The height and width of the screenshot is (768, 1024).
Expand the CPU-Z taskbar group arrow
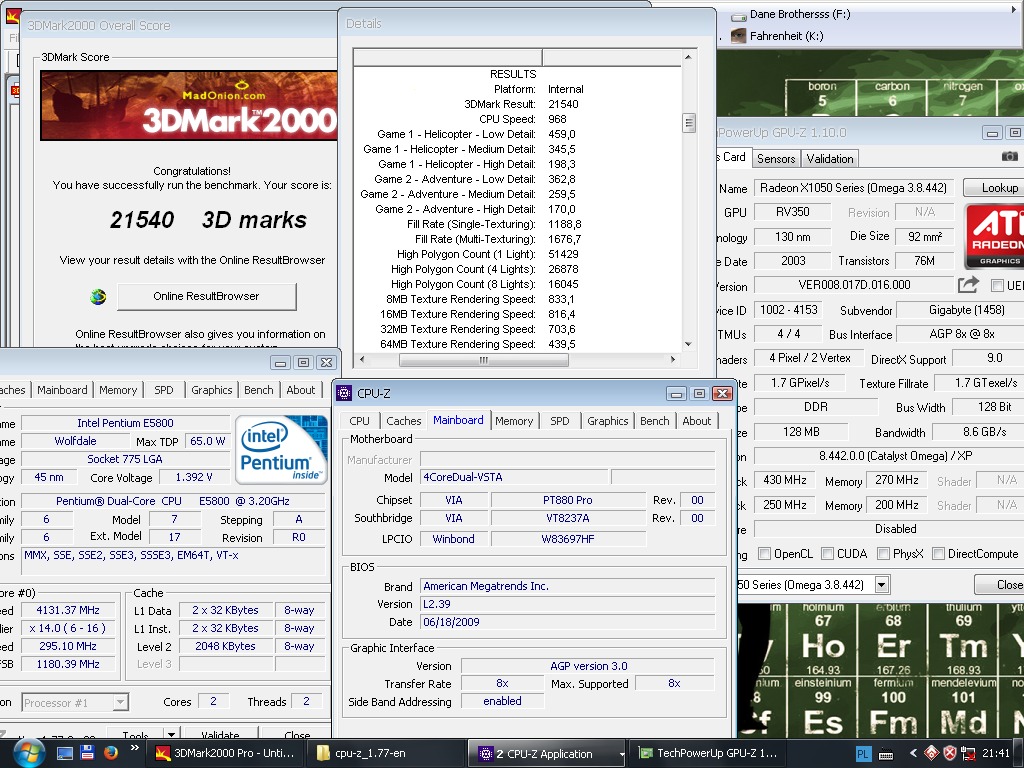click(622, 754)
